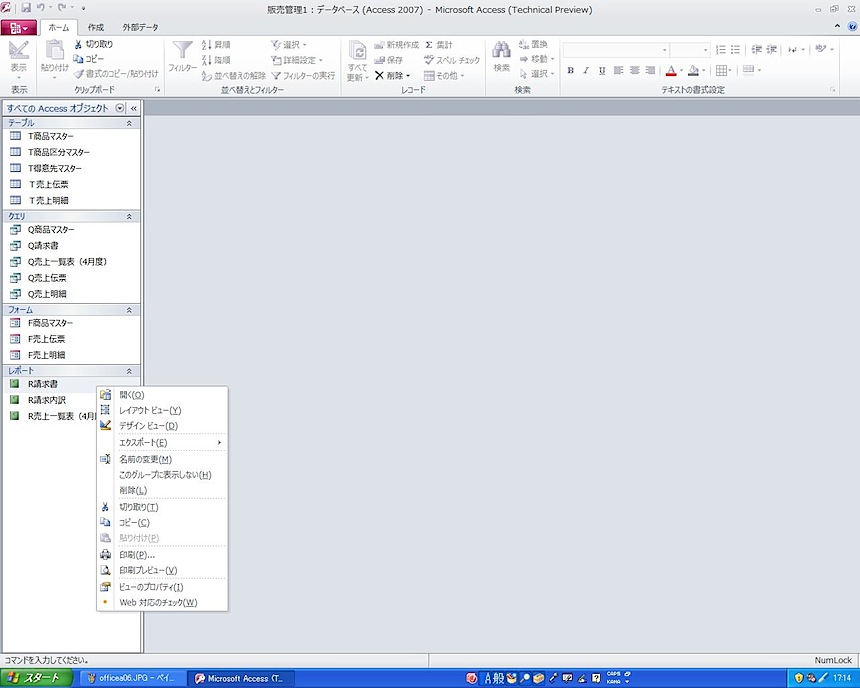Toggle Italic formatting
Screen dimensions: 860x688
coord(586,70)
